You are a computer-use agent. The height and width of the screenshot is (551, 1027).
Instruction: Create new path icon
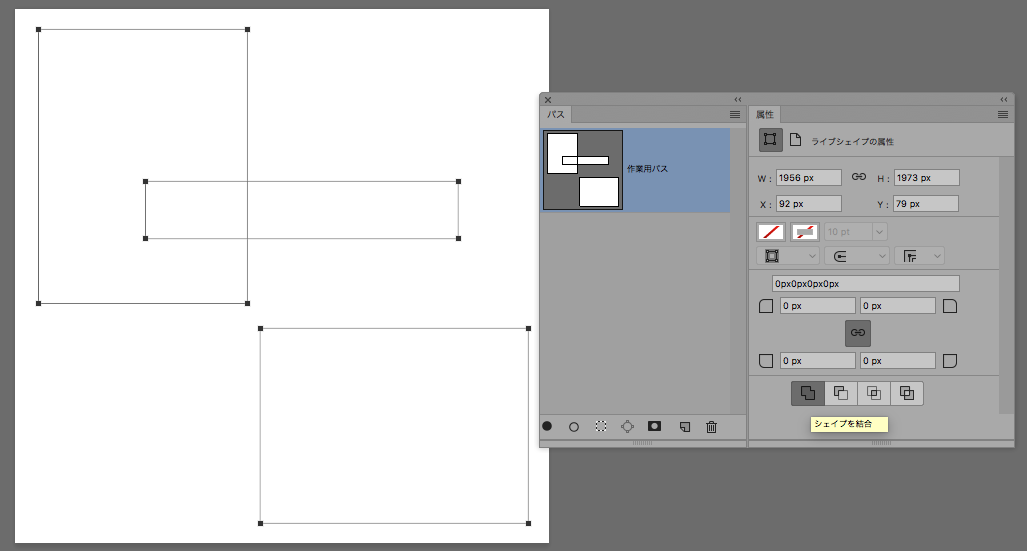[x=684, y=427]
